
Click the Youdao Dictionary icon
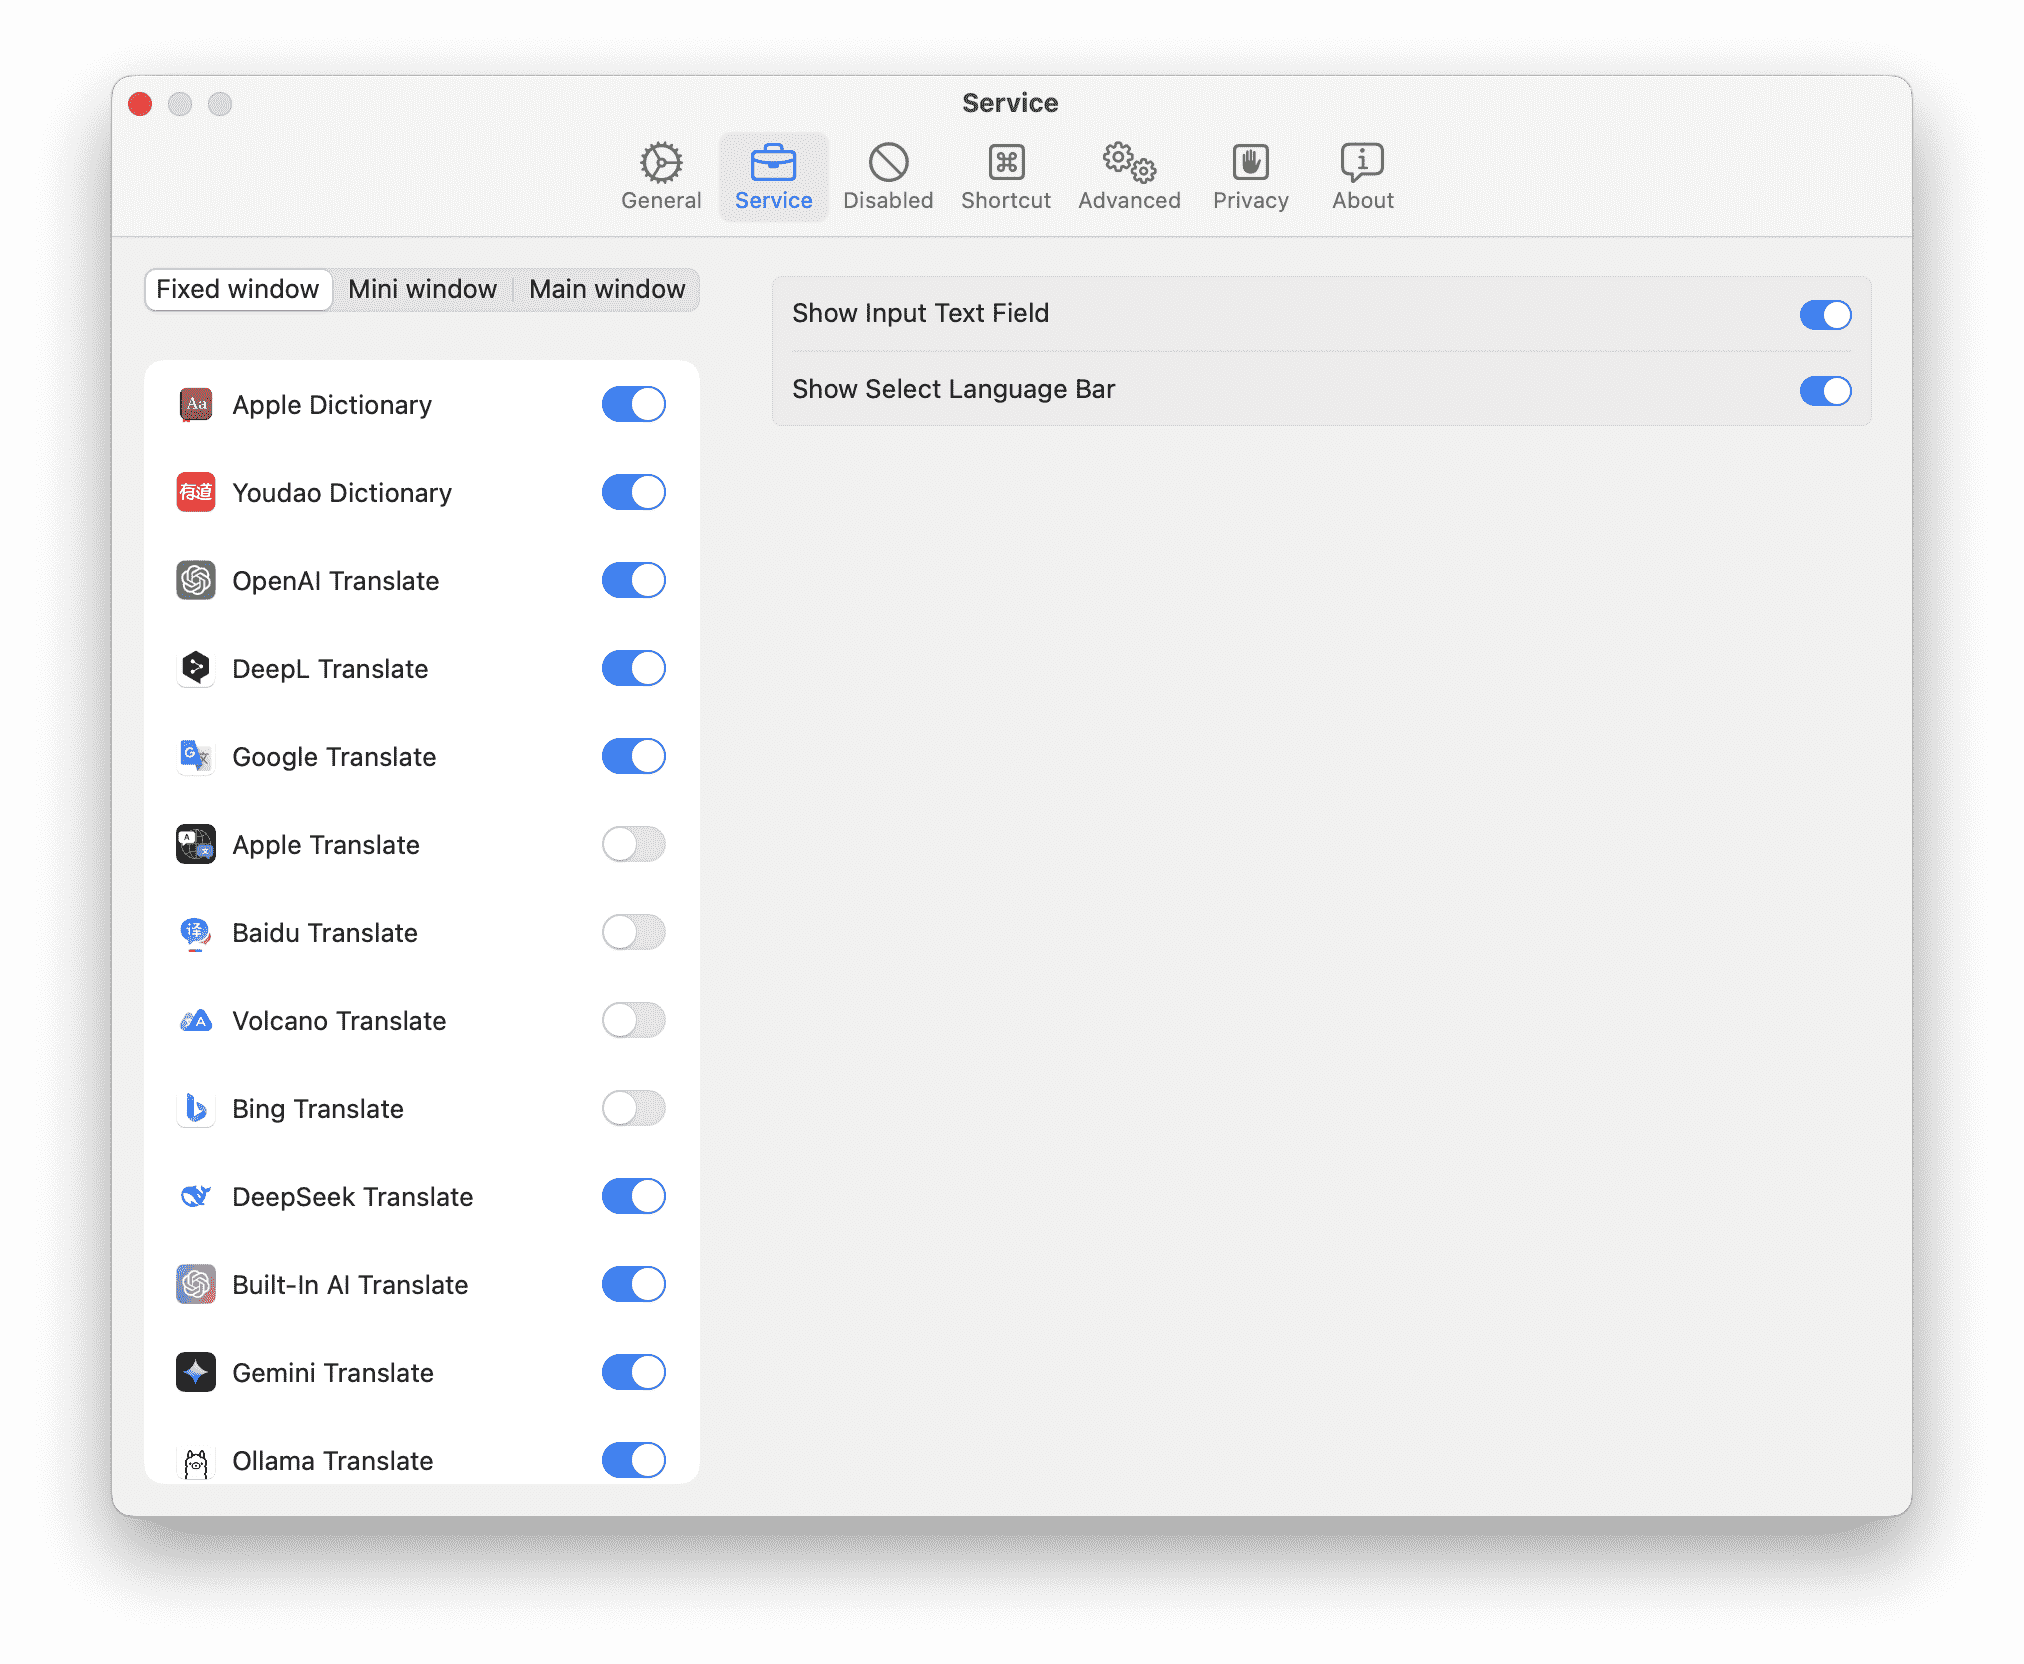pos(196,492)
